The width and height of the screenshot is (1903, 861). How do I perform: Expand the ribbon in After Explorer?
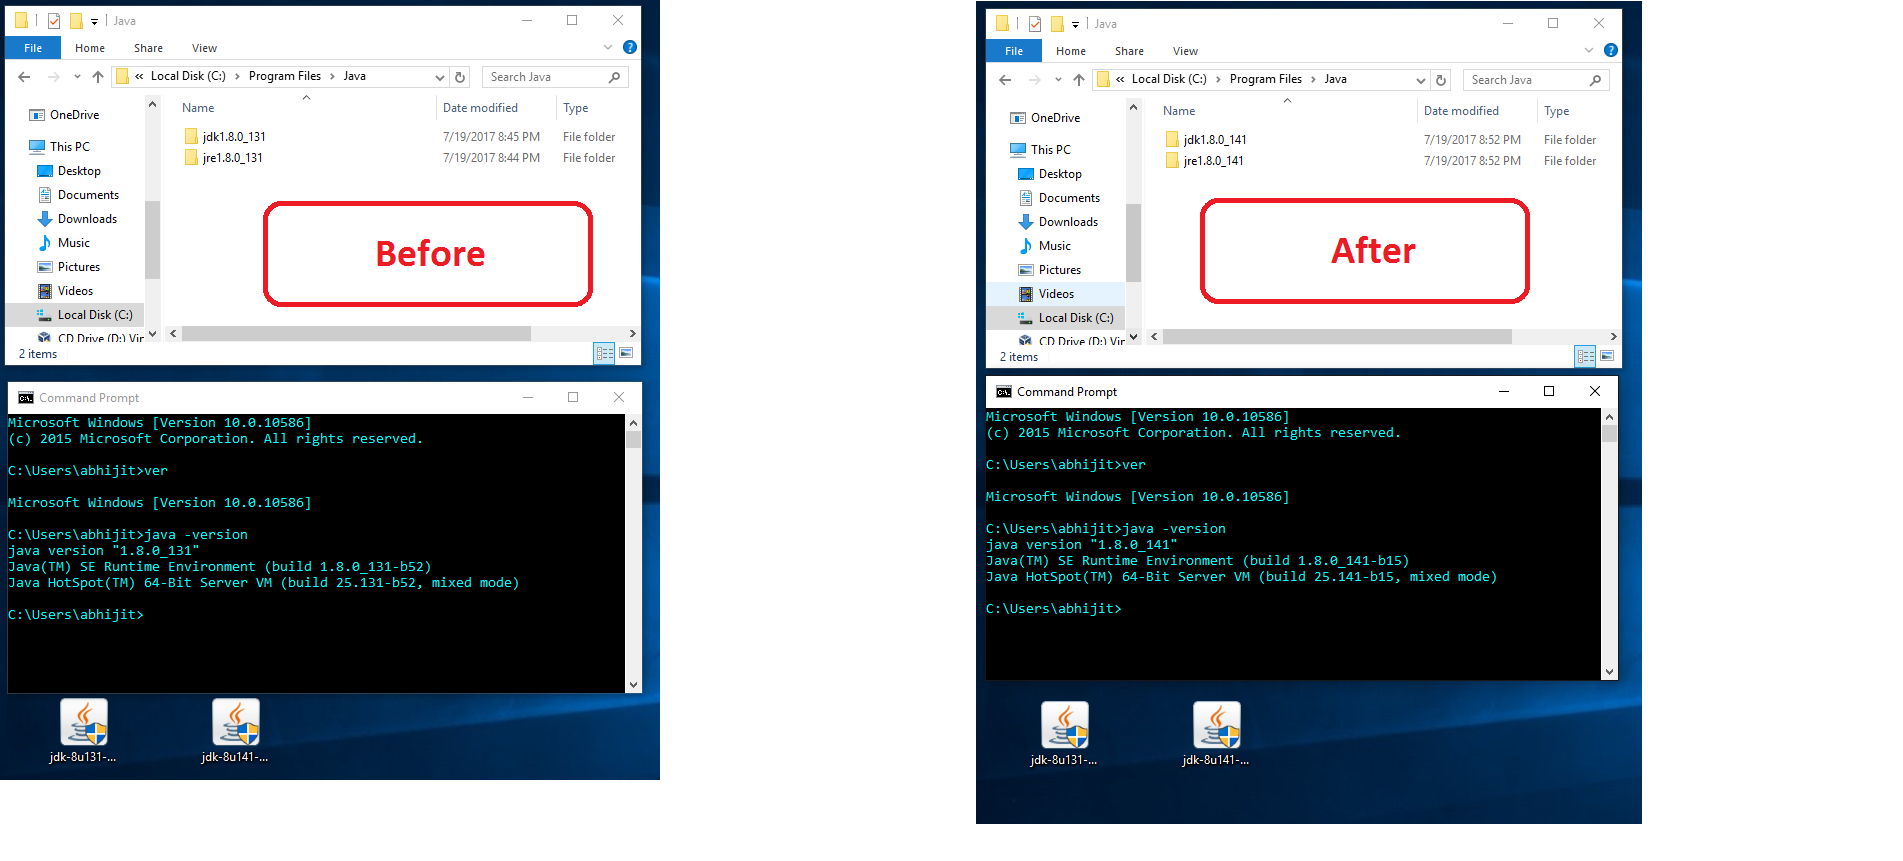point(1589,50)
